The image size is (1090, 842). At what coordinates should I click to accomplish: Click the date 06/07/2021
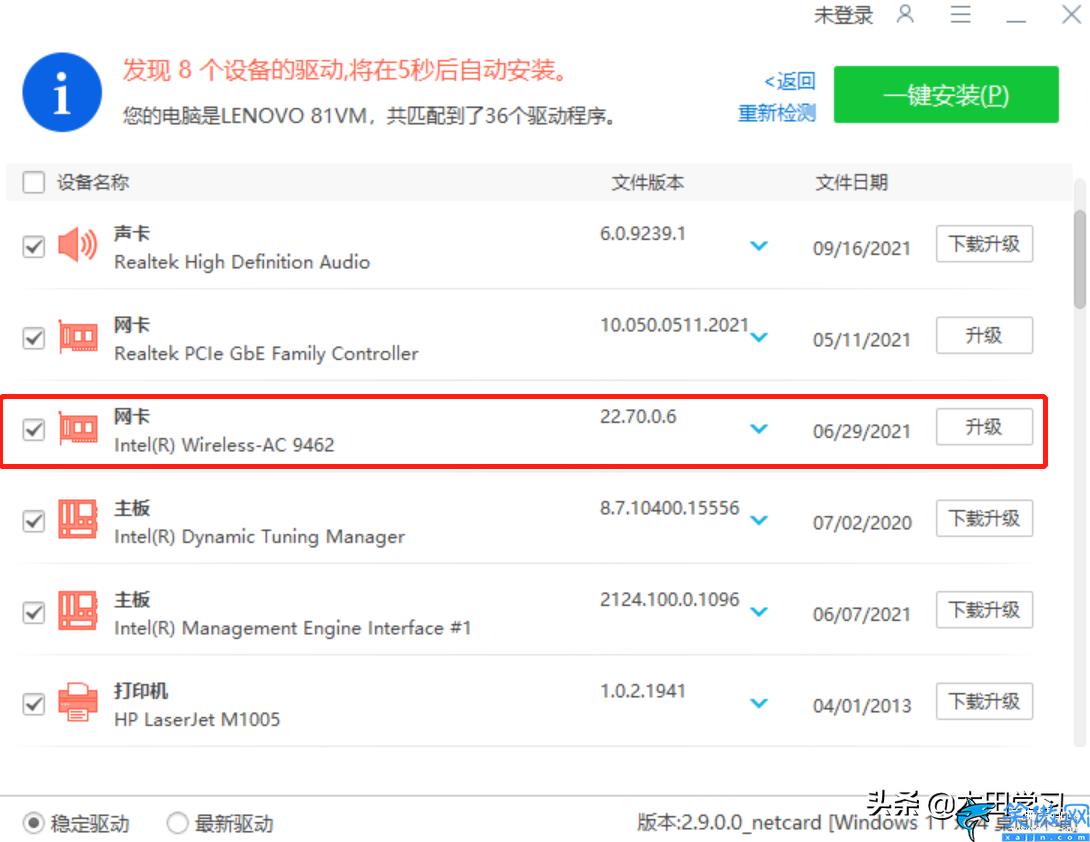(x=862, y=615)
